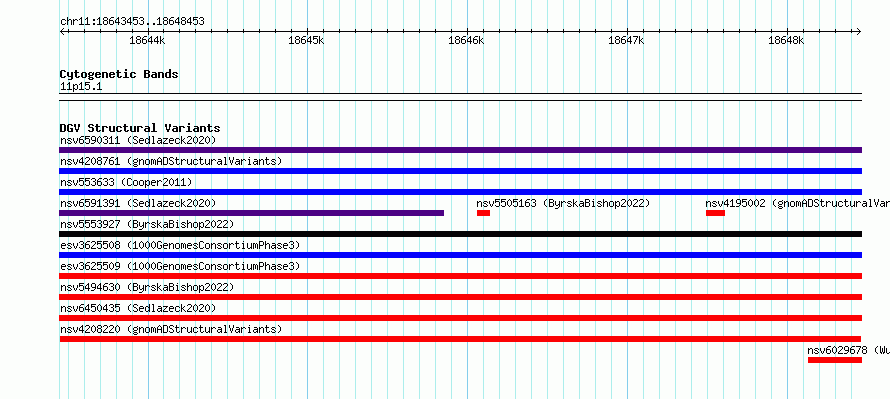Select the blue esv3625508 variant bar
The image size is (890, 399).
pos(460,255)
